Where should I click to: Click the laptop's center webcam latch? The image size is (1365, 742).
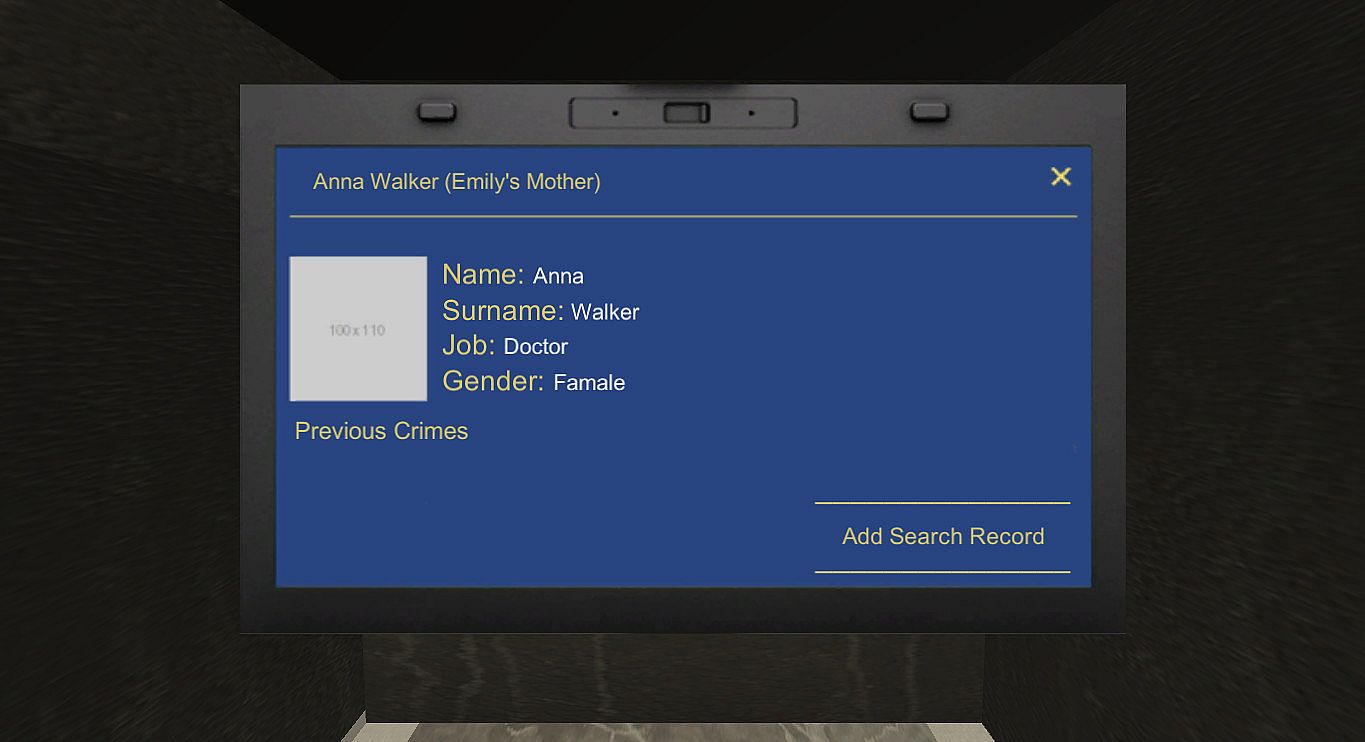686,113
